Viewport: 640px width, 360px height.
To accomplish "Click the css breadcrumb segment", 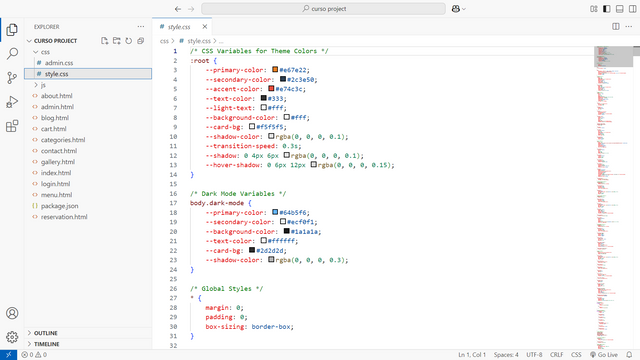I will click(x=164, y=41).
